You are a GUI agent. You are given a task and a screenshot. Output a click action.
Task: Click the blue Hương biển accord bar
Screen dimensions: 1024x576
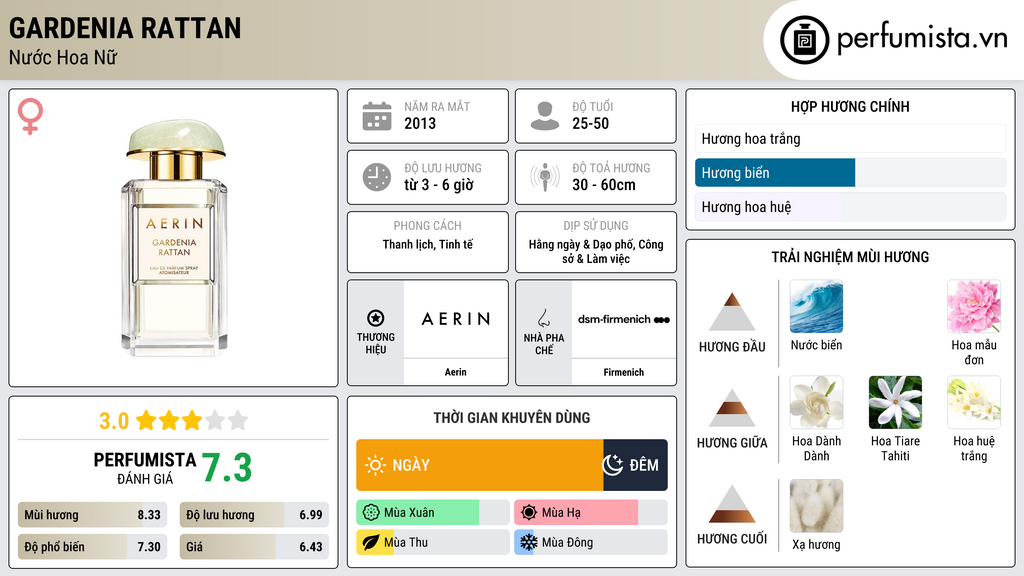point(775,172)
